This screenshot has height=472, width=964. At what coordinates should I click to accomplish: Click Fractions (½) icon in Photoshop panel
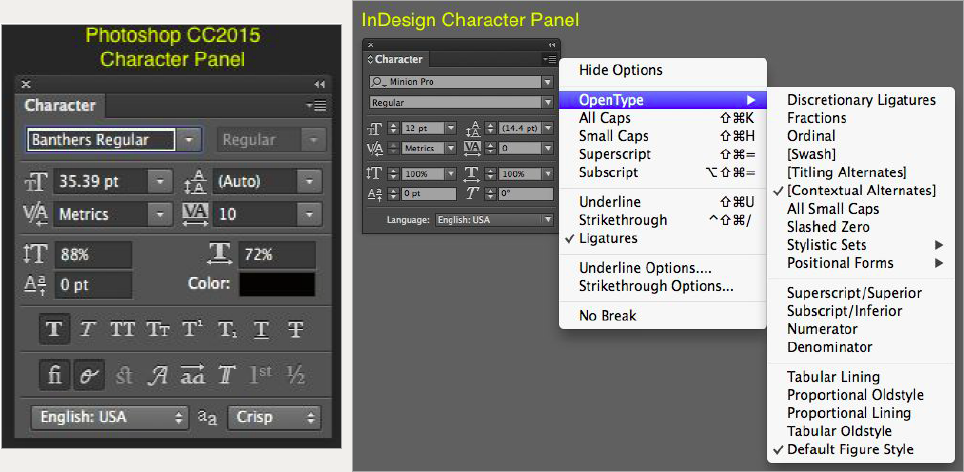click(x=296, y=375)
